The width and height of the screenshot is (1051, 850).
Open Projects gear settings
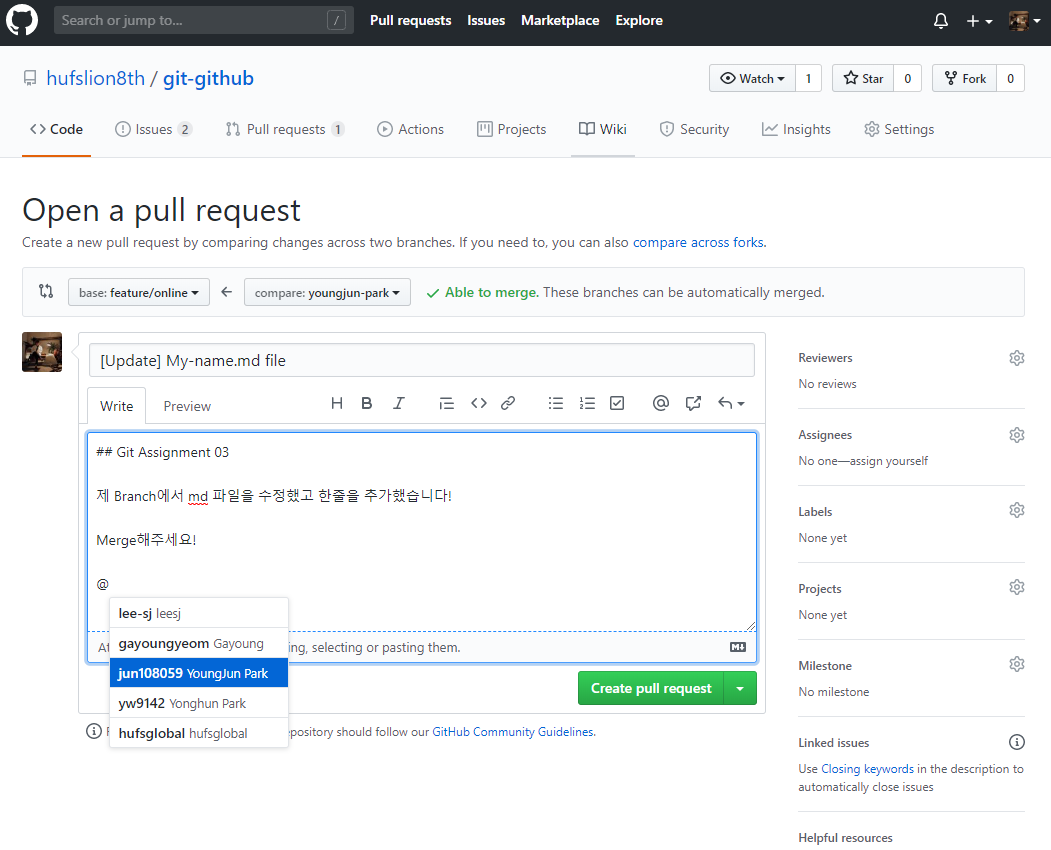tap(1016, 587)
